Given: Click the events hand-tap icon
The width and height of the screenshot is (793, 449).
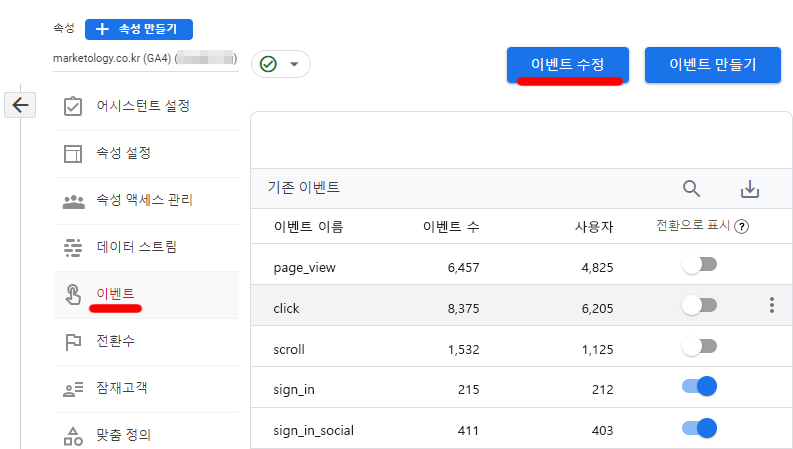Looking at the screenshot, I should [x=73, y=295].
